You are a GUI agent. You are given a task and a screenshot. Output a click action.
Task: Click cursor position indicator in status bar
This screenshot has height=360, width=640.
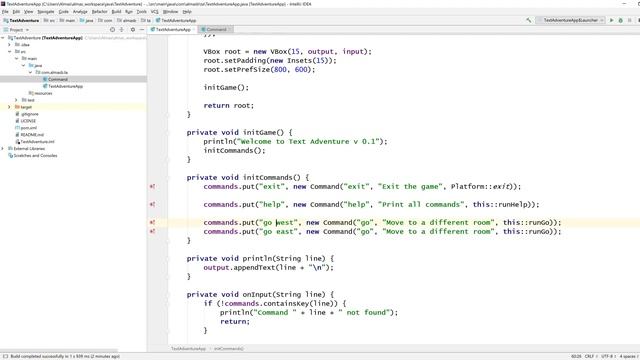[x=576, y=356]
